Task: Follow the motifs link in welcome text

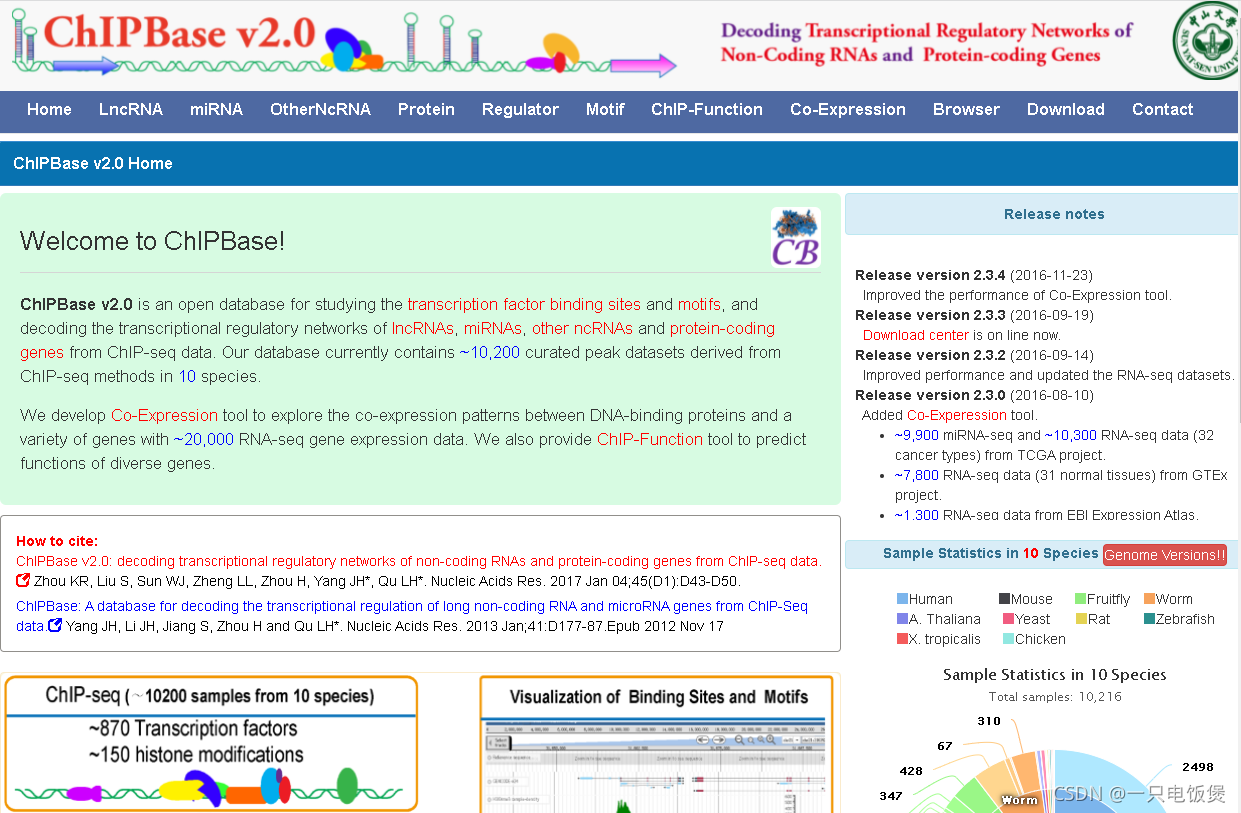Action: 699,304
